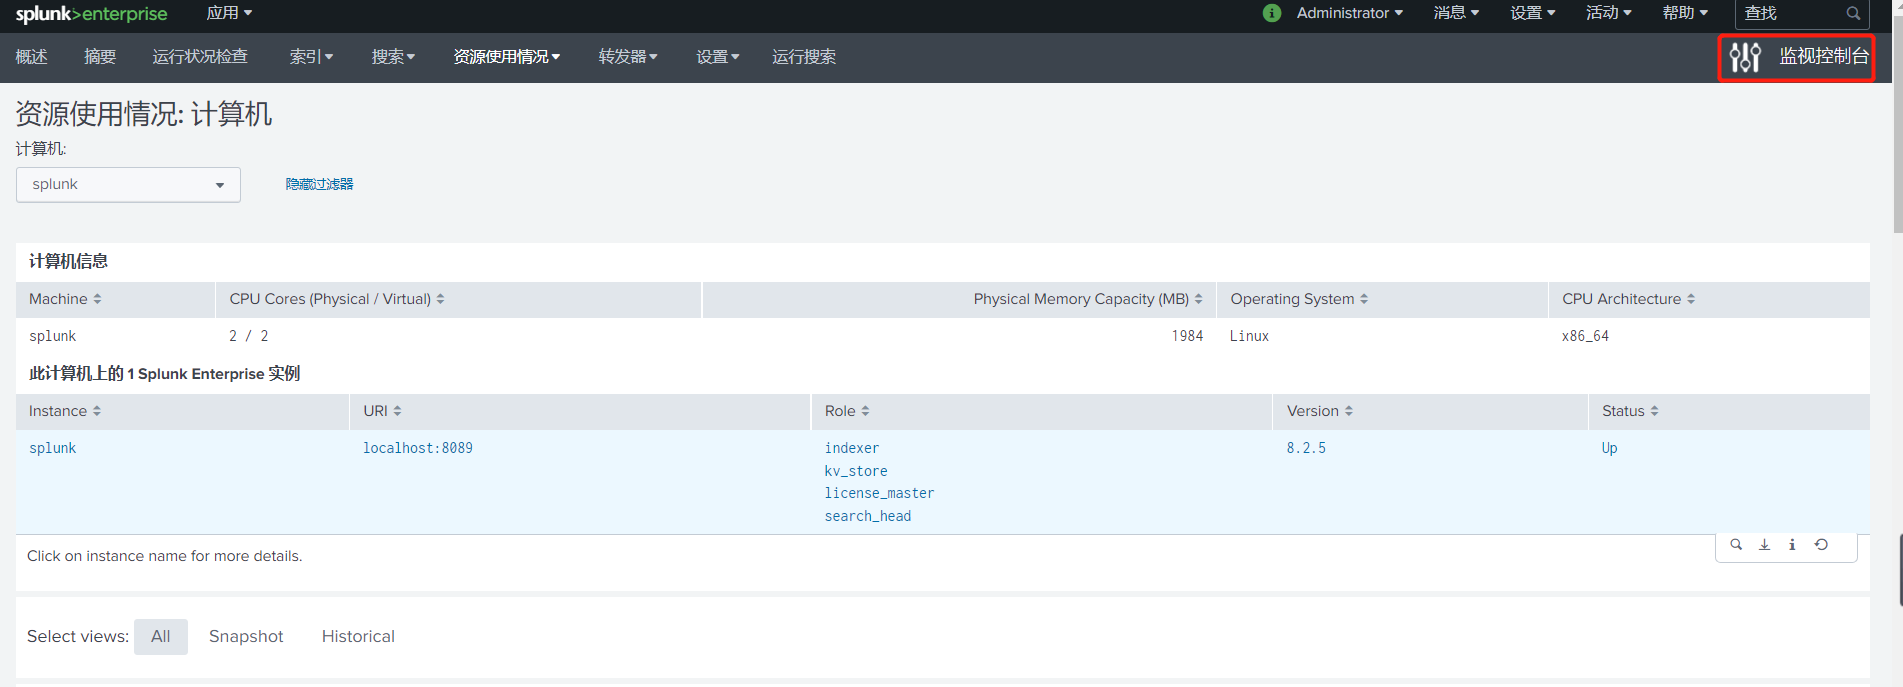
Task: Show panel info with the i icon
Action: pos(1792,545)
